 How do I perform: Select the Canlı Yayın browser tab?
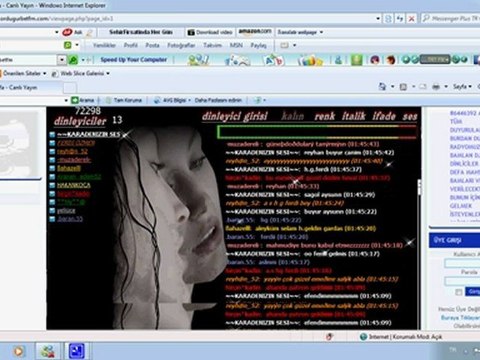pos(30,87)
